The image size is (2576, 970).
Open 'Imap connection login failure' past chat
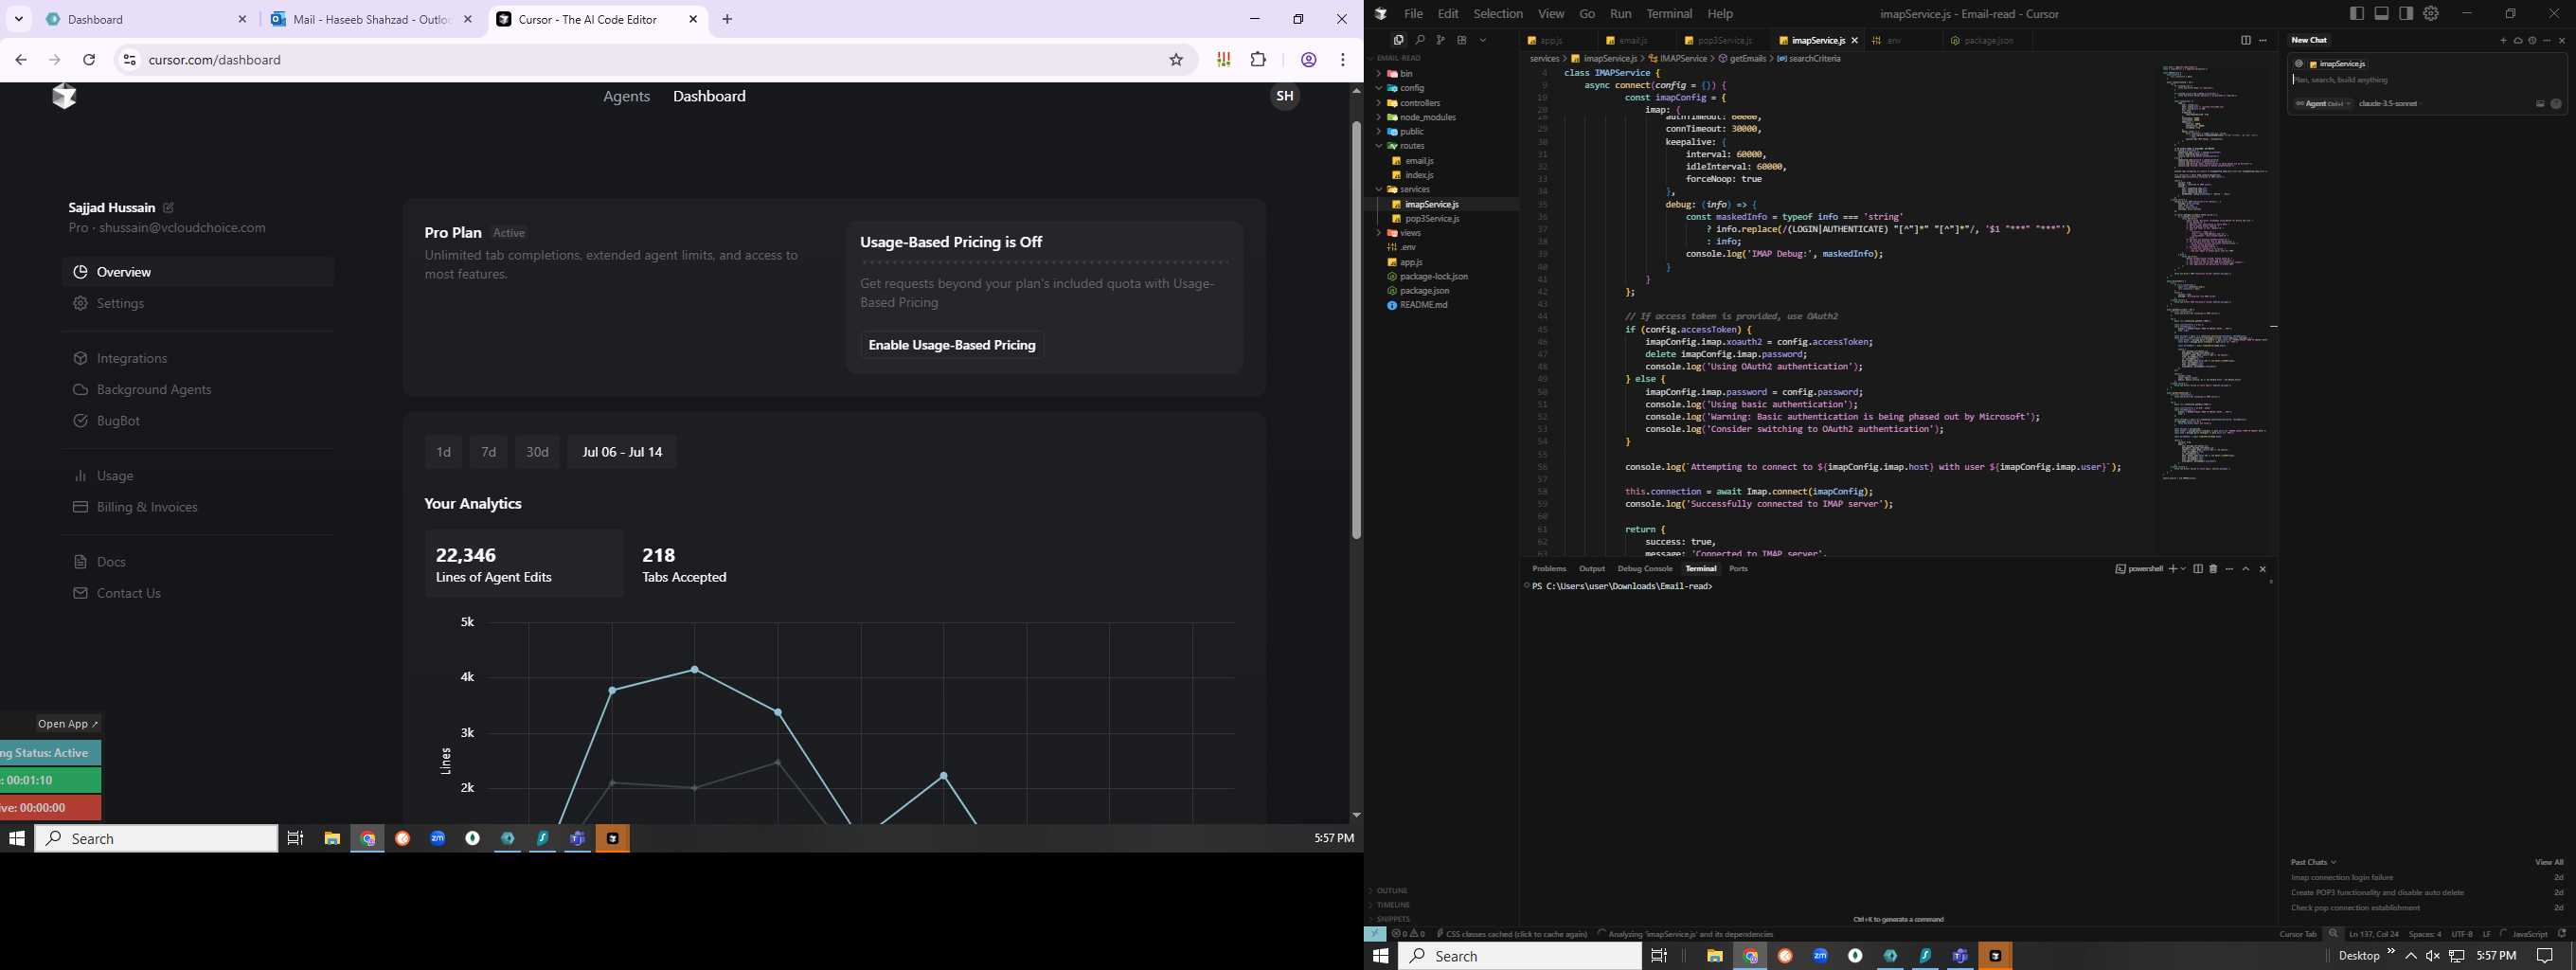[x=2427, y=878]
